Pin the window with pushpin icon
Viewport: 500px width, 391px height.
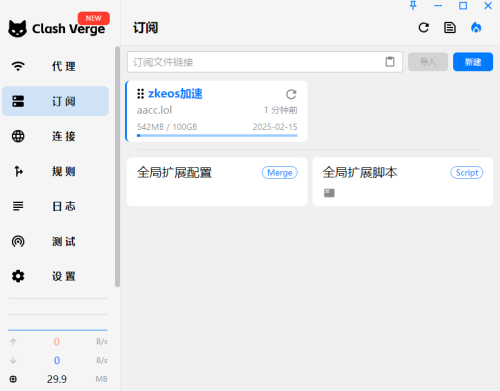point(413,6)
